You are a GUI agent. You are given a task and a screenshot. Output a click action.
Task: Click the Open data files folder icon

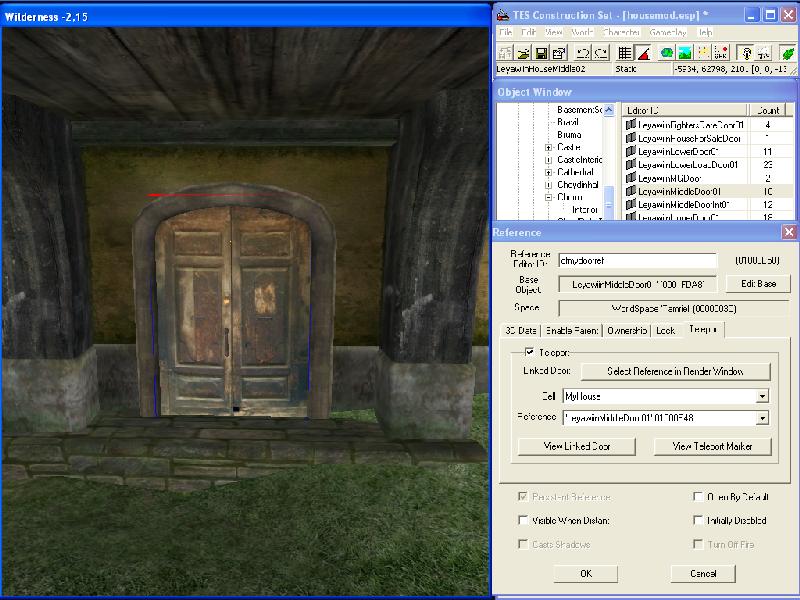[x=523, y=53]
